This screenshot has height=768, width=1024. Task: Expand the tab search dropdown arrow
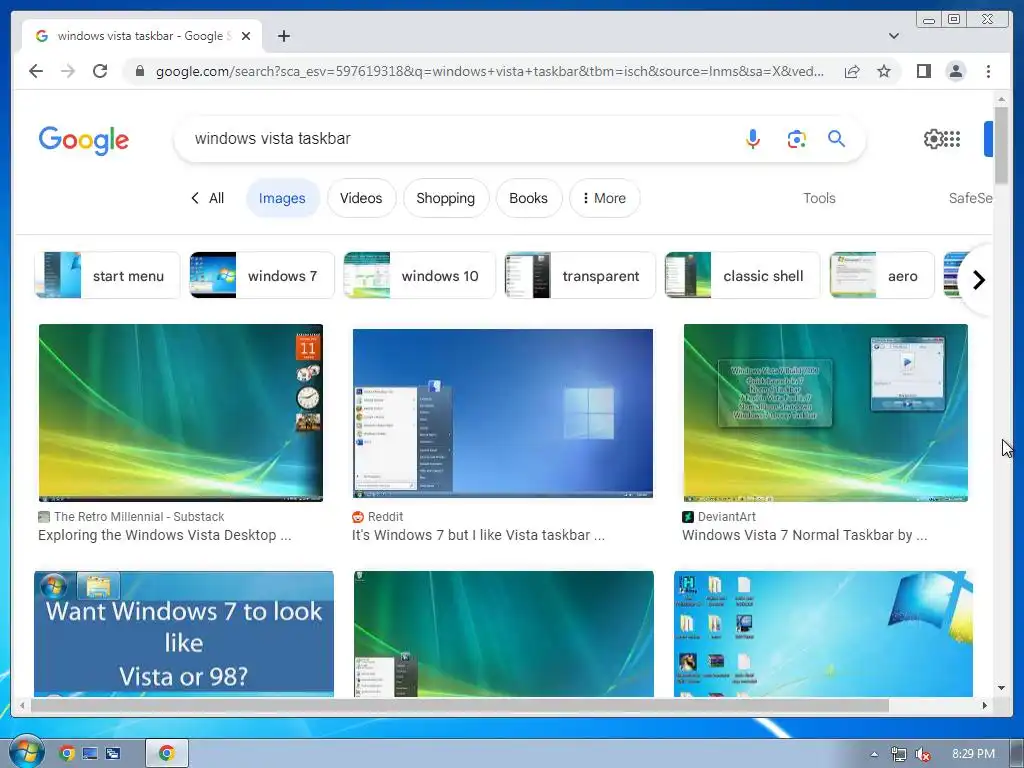tap(894, 36)
